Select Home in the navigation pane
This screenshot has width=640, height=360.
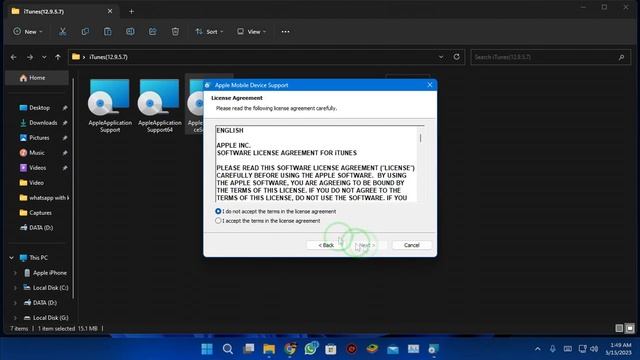[x=37, y=78]
